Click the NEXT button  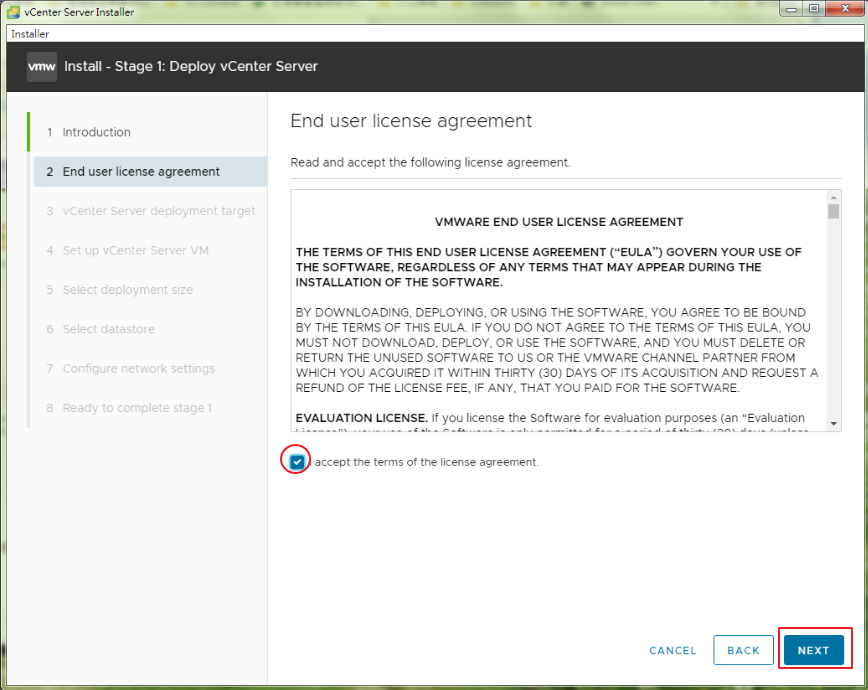click(813, 650)
